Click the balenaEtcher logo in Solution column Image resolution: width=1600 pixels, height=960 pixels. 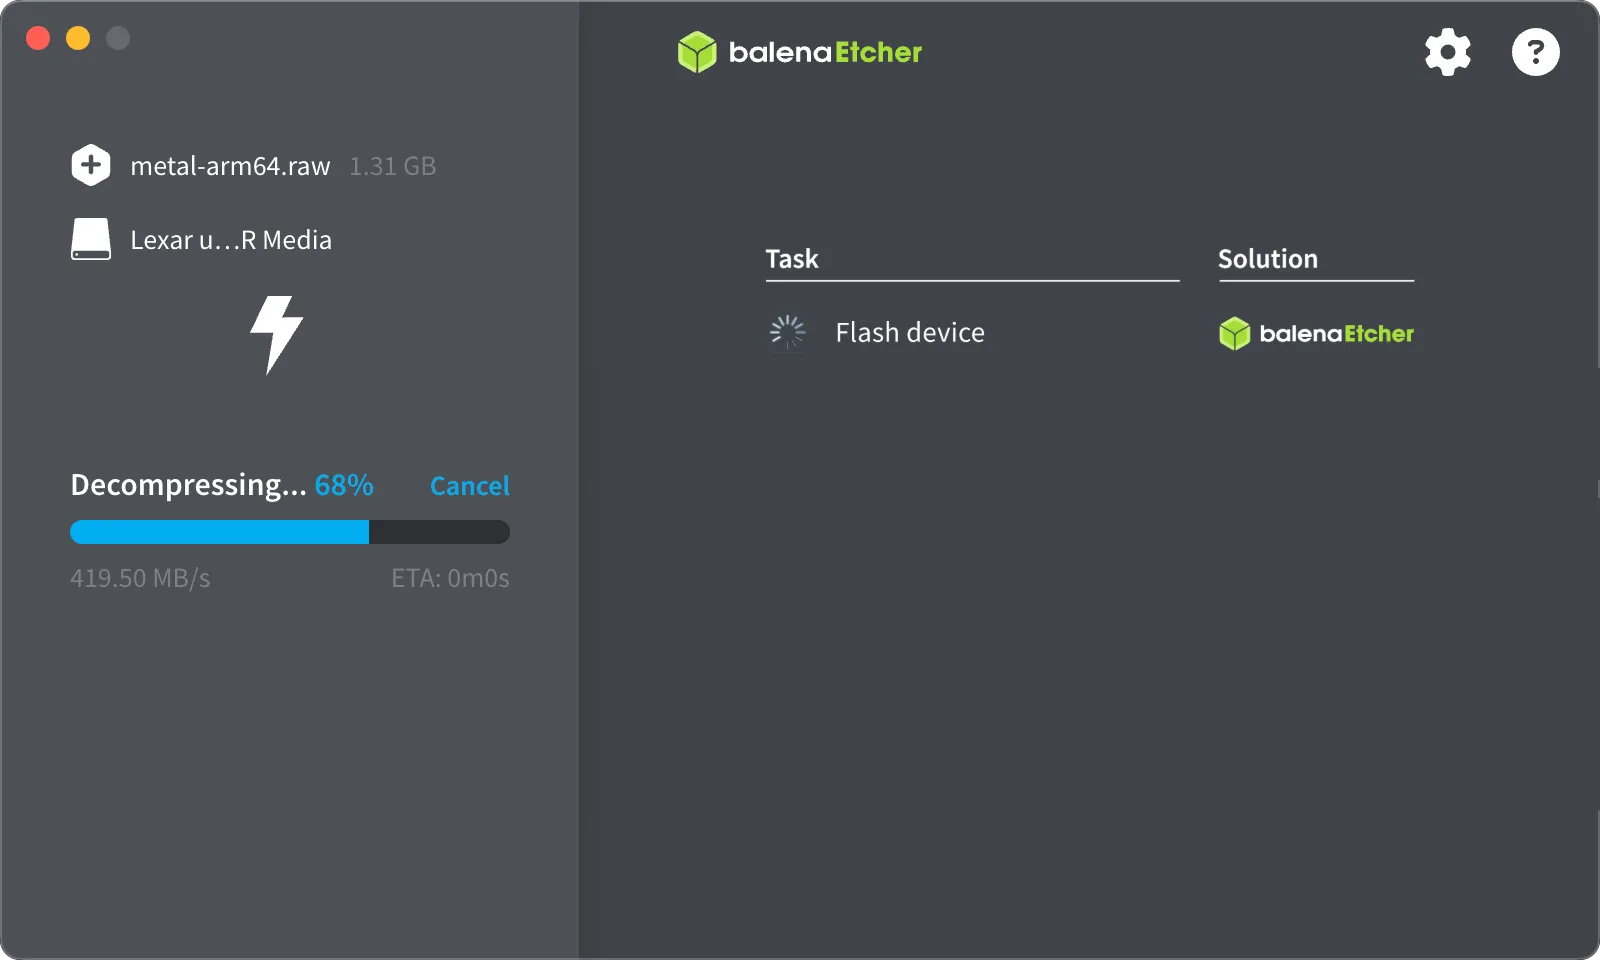[1315, 333]
